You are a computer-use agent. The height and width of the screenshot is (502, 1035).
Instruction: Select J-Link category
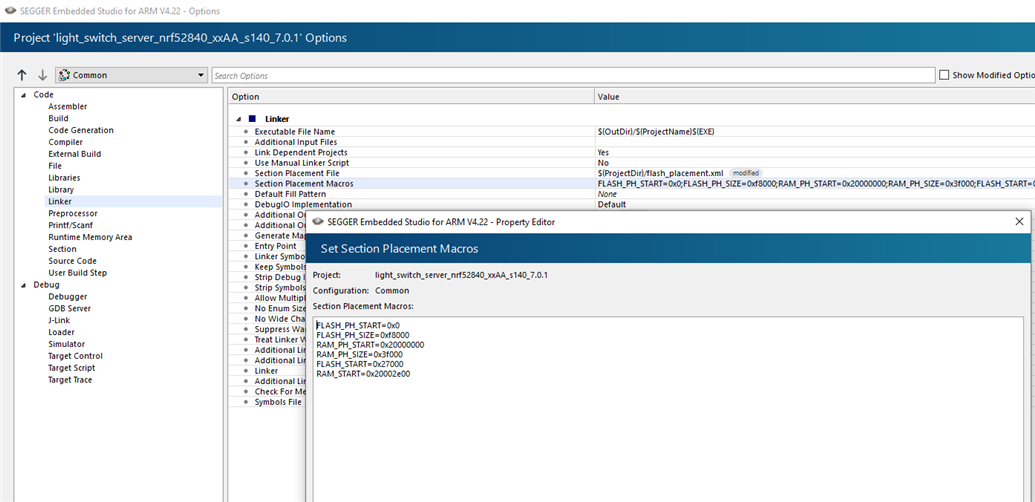point(59,320)
